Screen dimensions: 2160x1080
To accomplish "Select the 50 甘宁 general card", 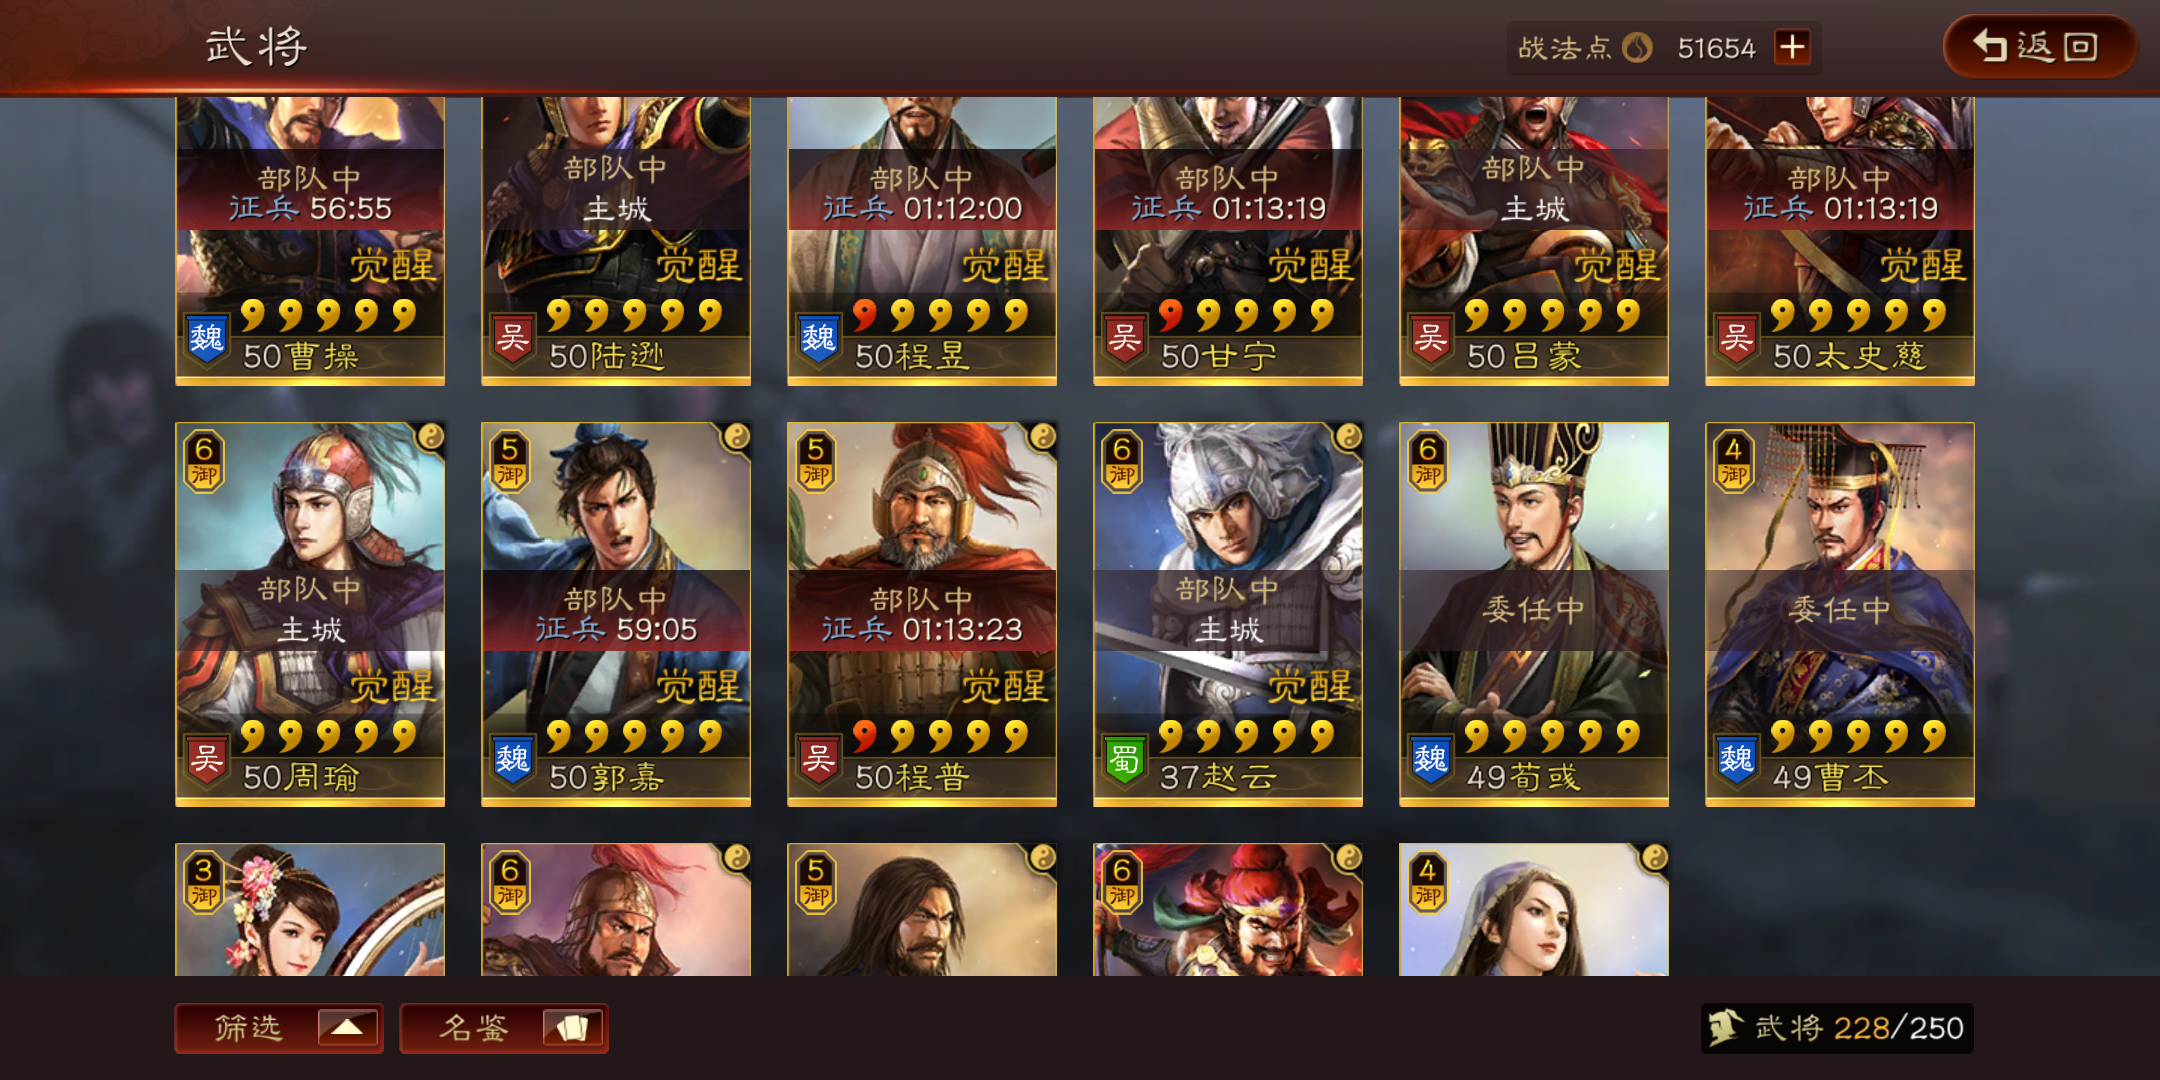I will click(1228, 241).
